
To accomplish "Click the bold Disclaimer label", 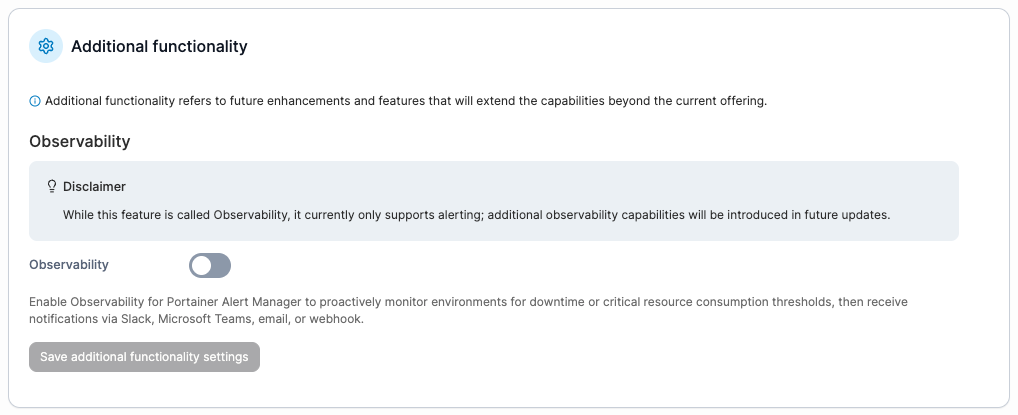I will pyautogui.click(x=94, y=186).
